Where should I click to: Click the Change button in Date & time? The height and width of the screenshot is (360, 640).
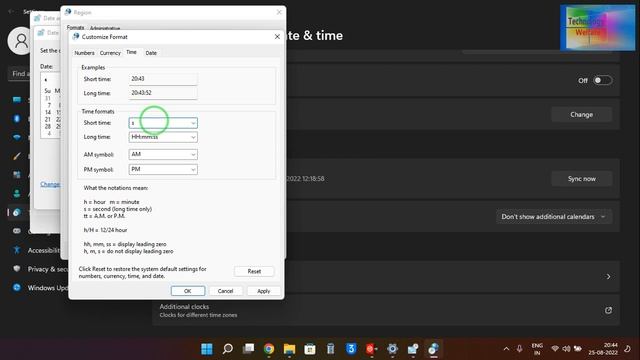pos(582,115)
